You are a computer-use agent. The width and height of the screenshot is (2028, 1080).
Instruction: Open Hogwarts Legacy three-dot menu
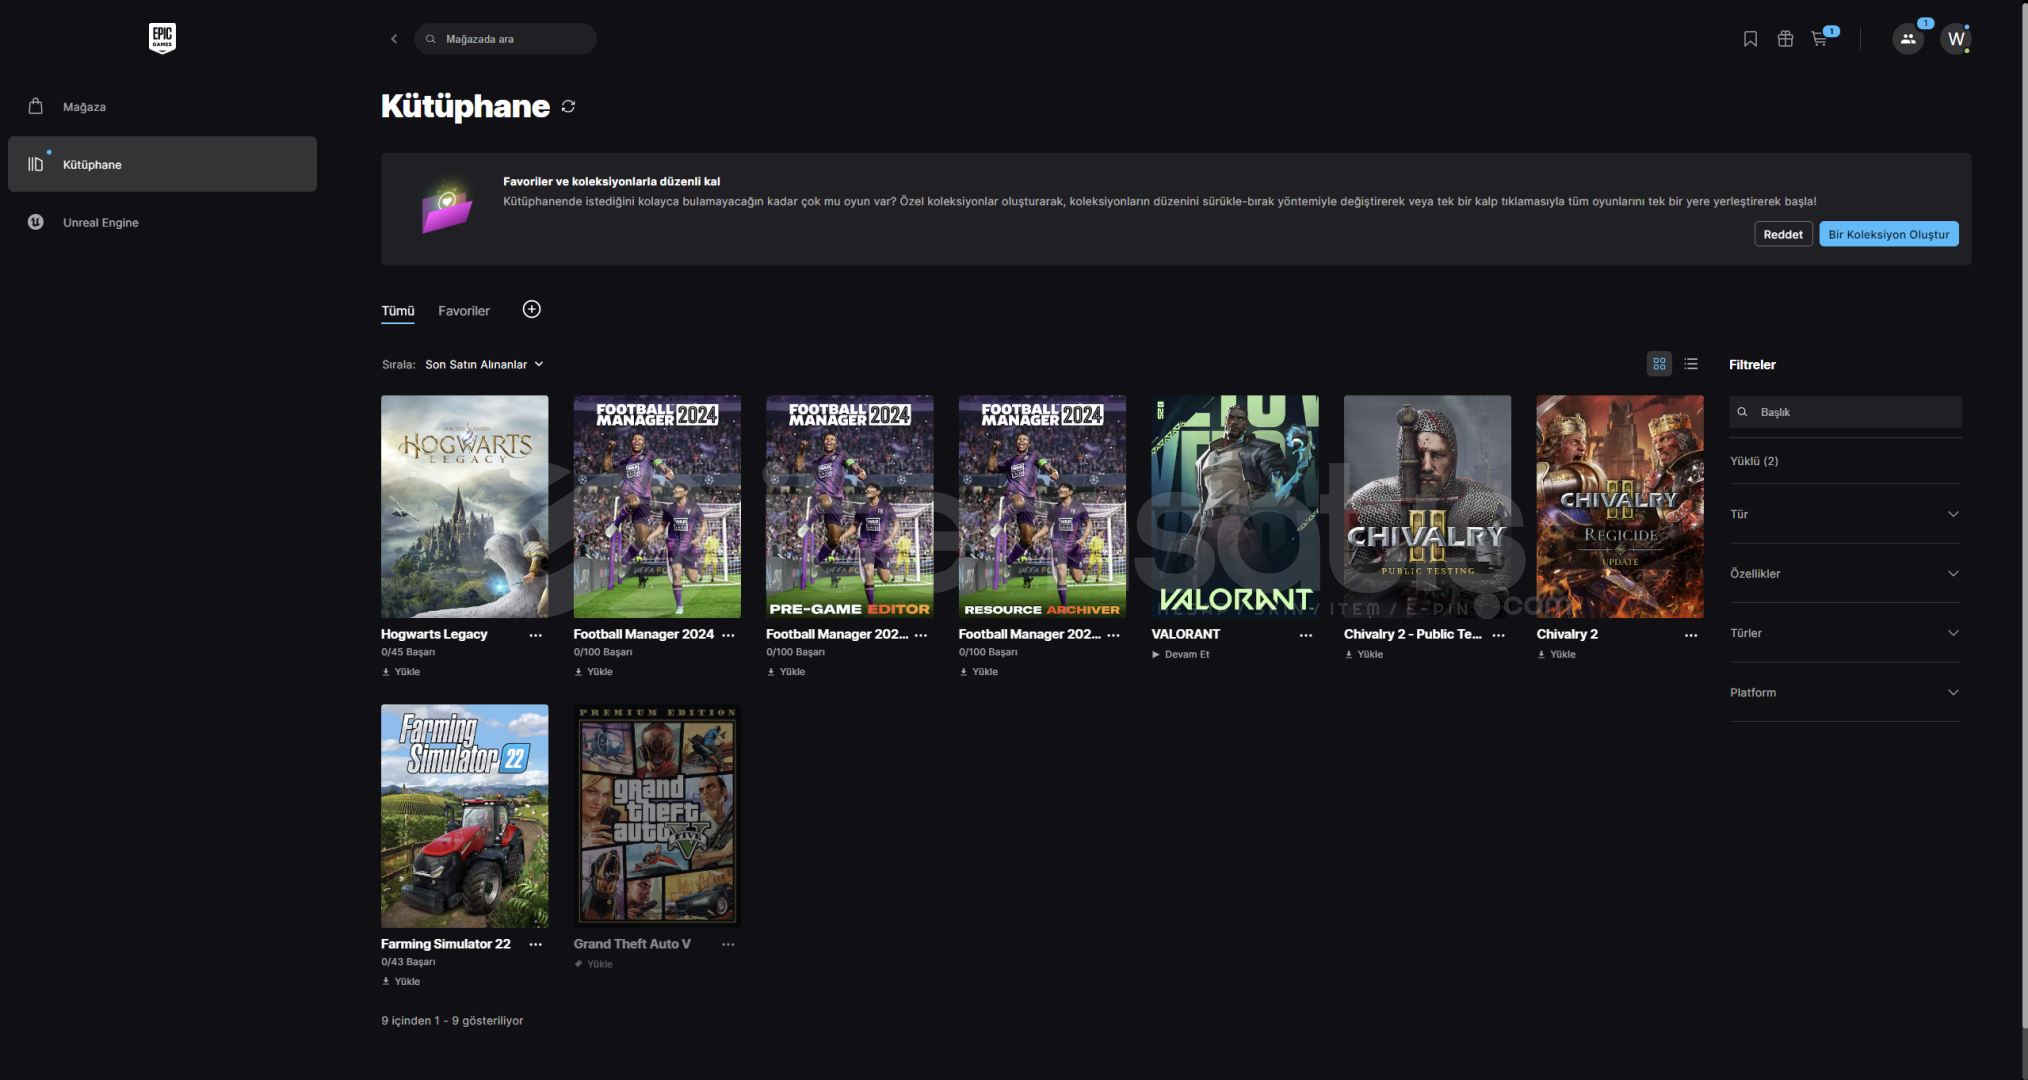(x=536, y=635)
